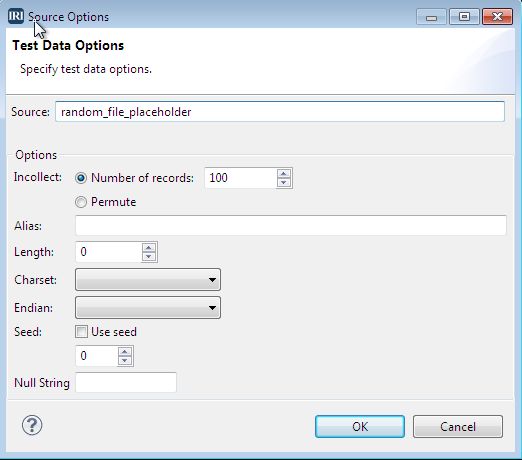Screen dimensions: 522x460
Task: Increment the Length spinner up arrow
Action: click(x=148, y=248)
